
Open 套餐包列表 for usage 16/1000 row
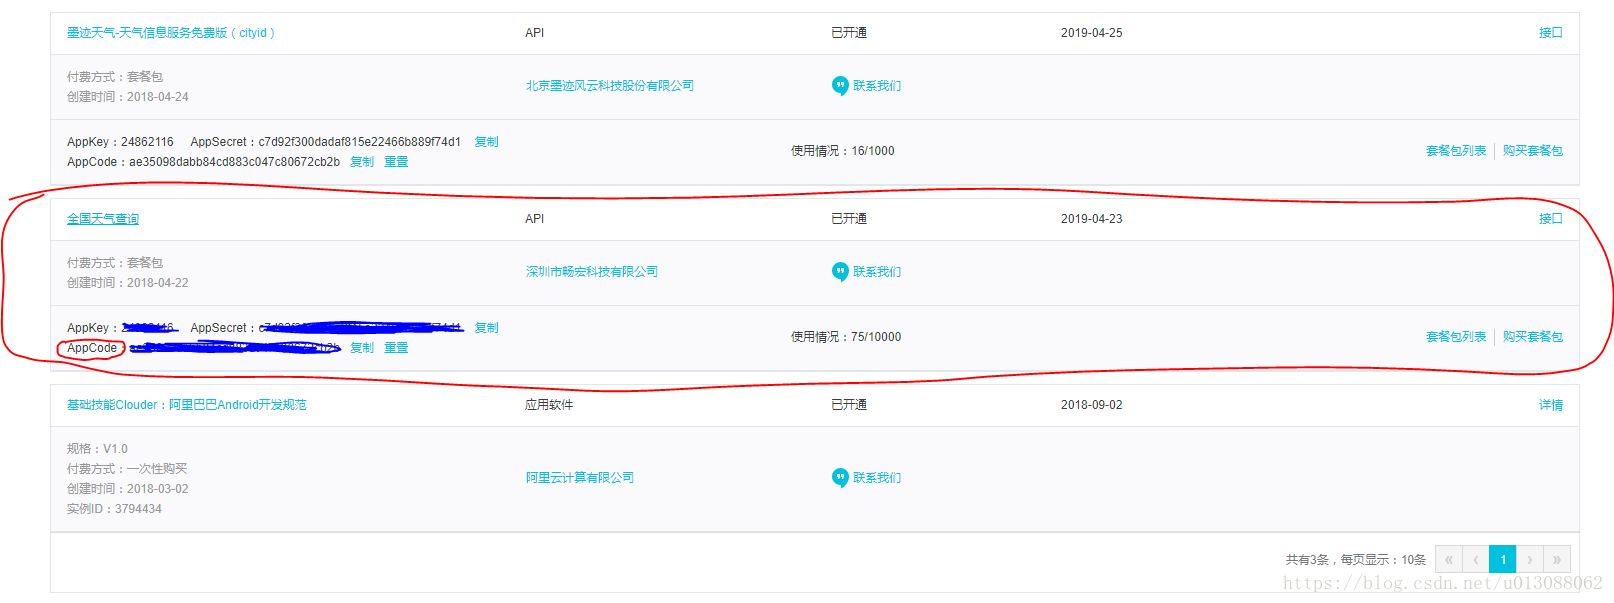click(1456, 151)
